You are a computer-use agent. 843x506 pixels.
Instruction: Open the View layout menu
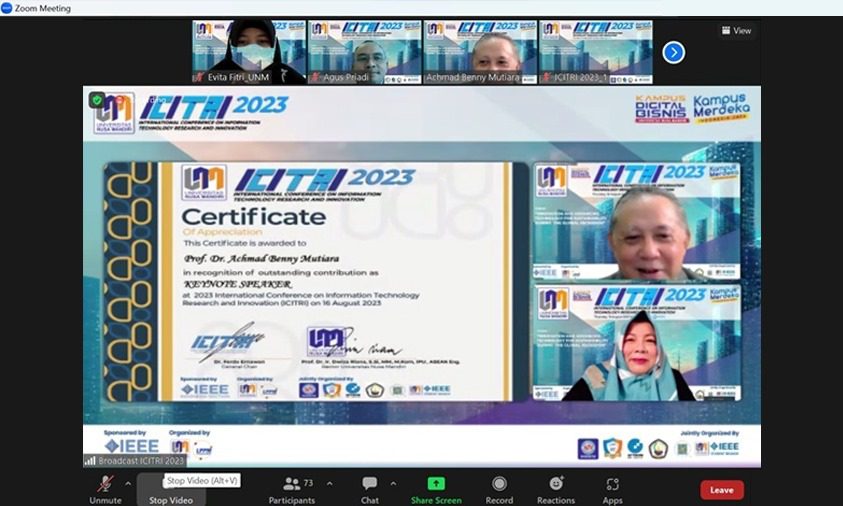click(x=737, y=31)
